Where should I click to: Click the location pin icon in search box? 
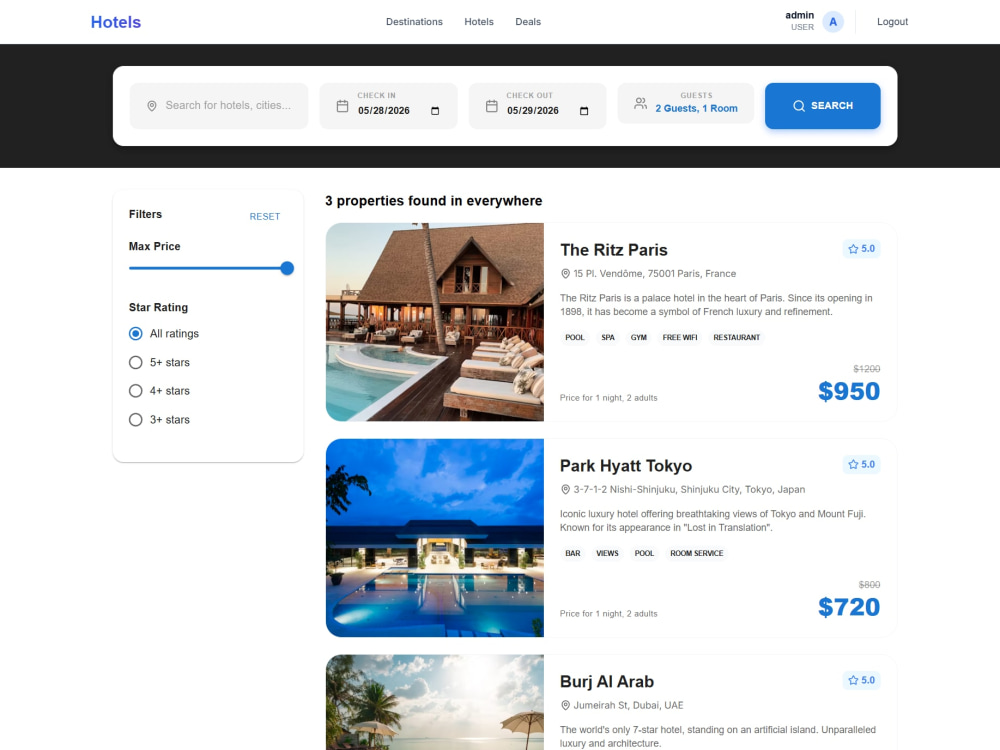(x=152, y=106)
